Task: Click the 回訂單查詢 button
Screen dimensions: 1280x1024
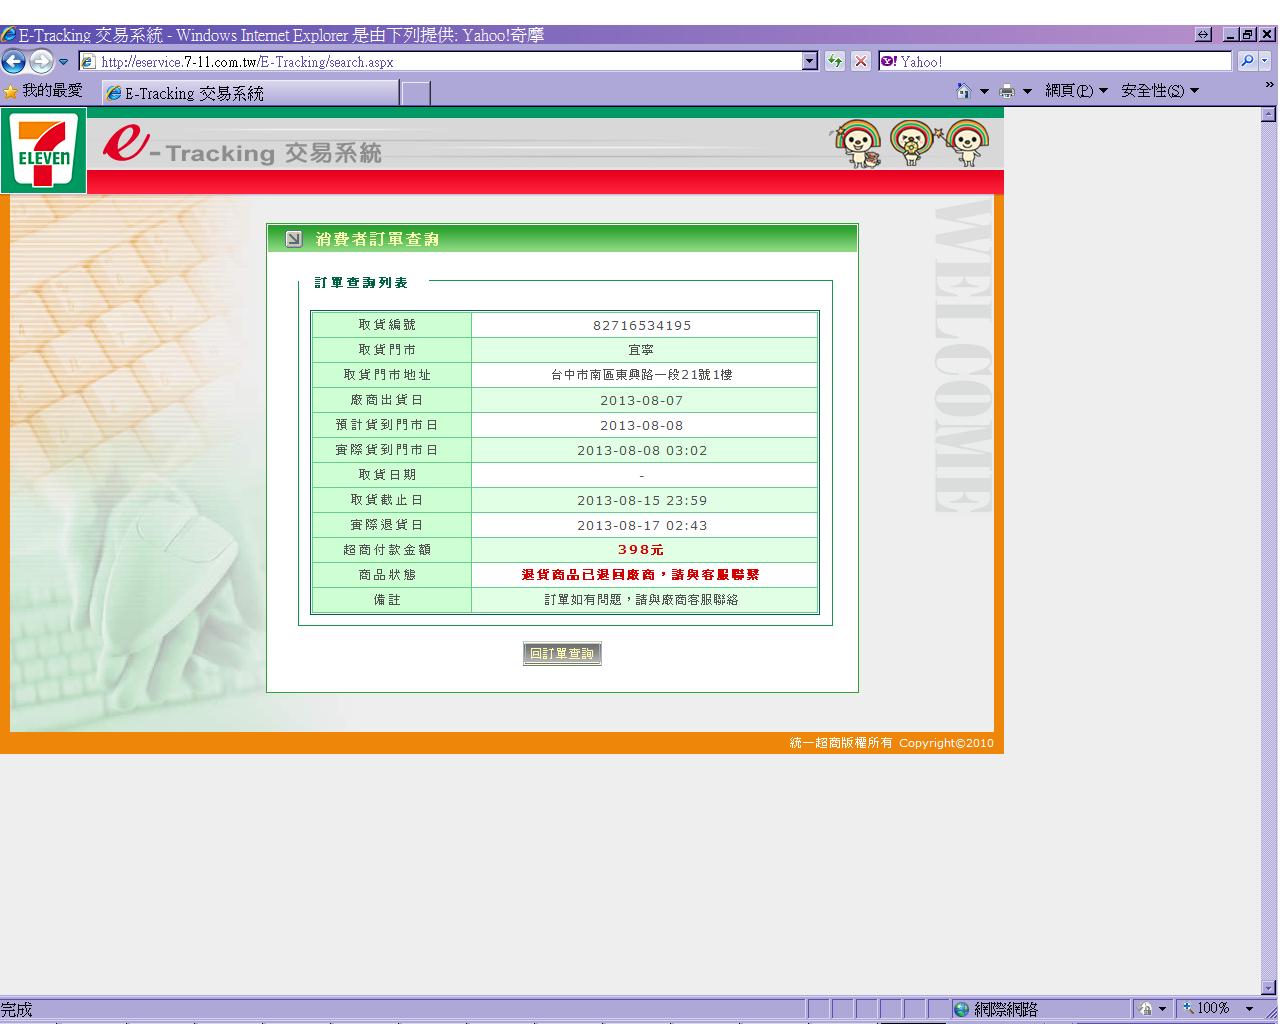Action: tap(562, 654)
